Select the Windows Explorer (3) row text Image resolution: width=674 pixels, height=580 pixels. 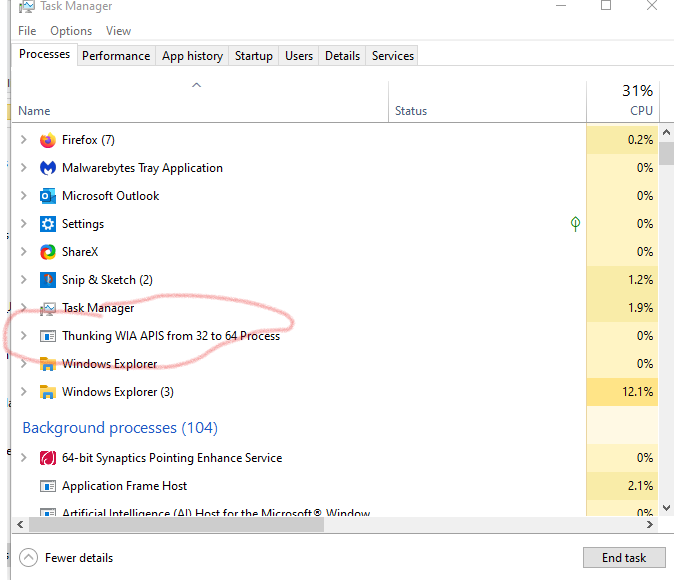(x=118, y=392)
